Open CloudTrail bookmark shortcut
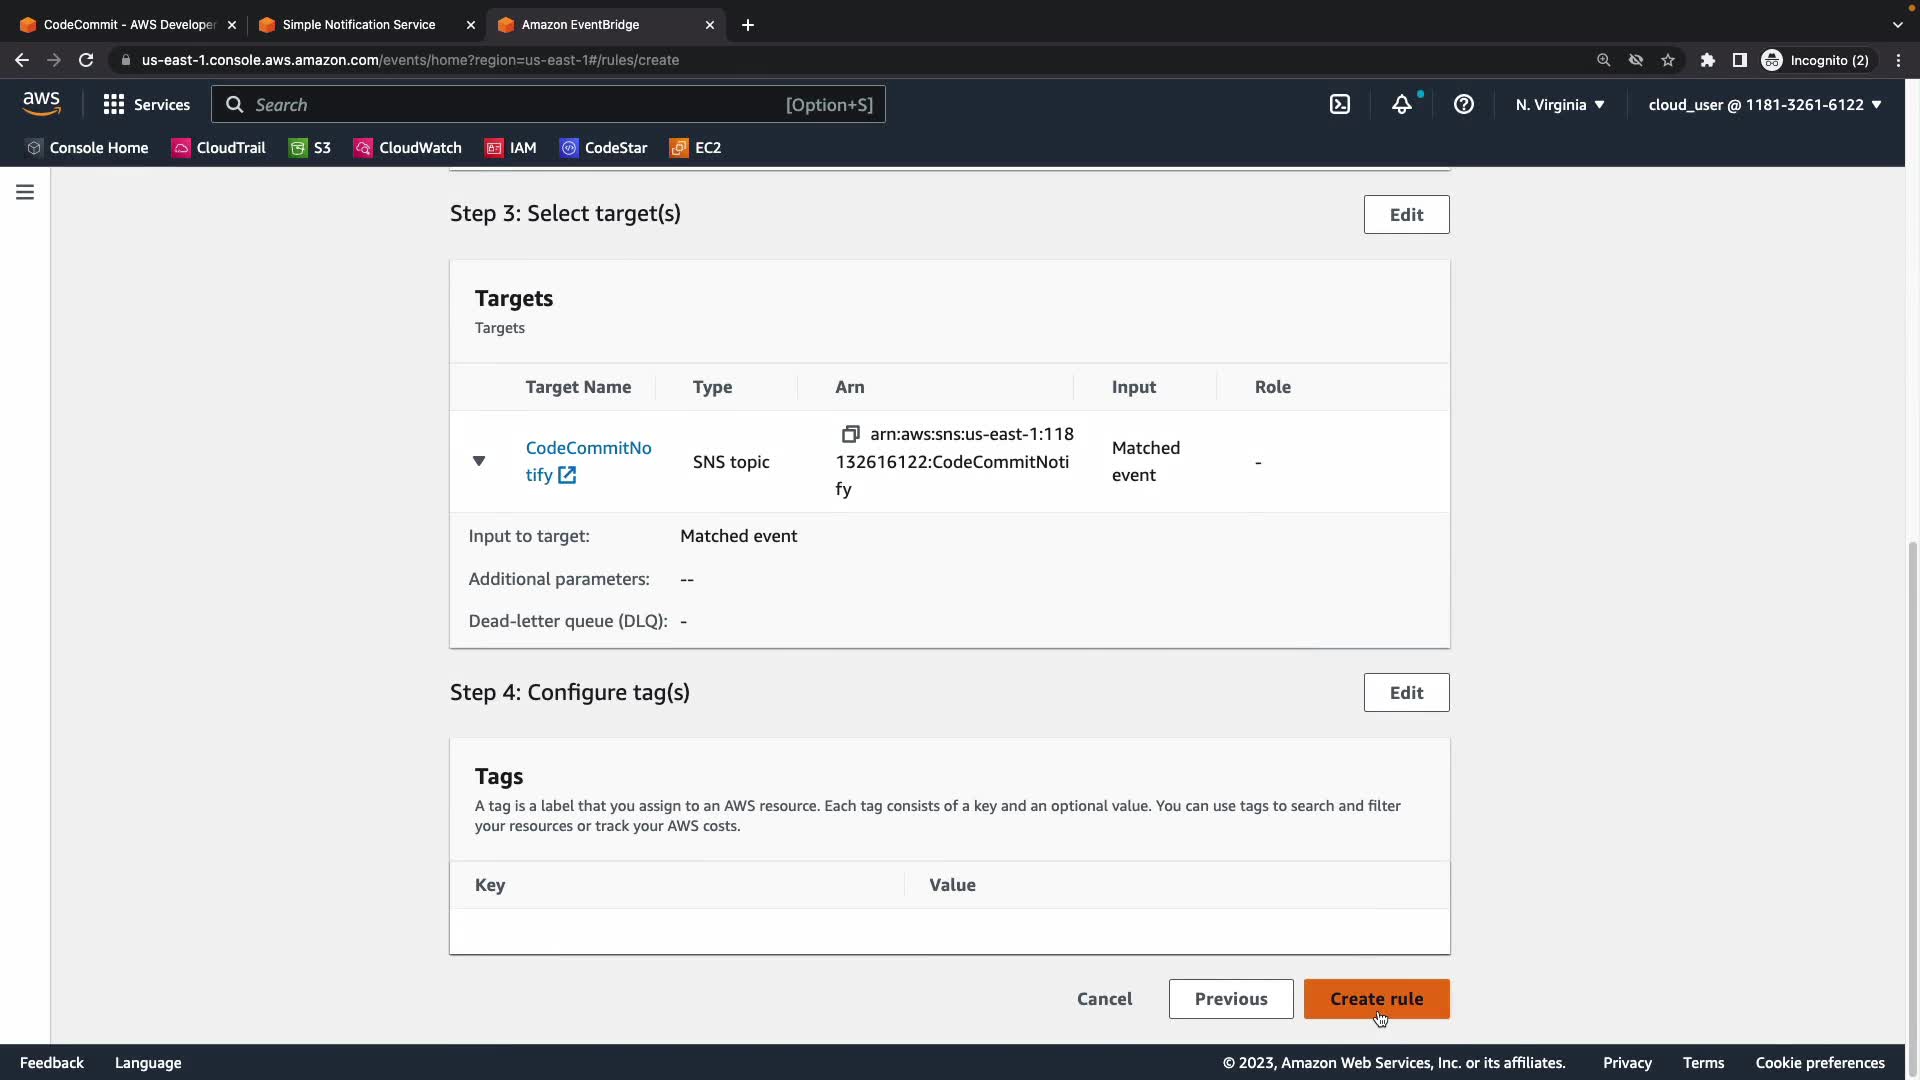1920x1080 pixels. 219,148
